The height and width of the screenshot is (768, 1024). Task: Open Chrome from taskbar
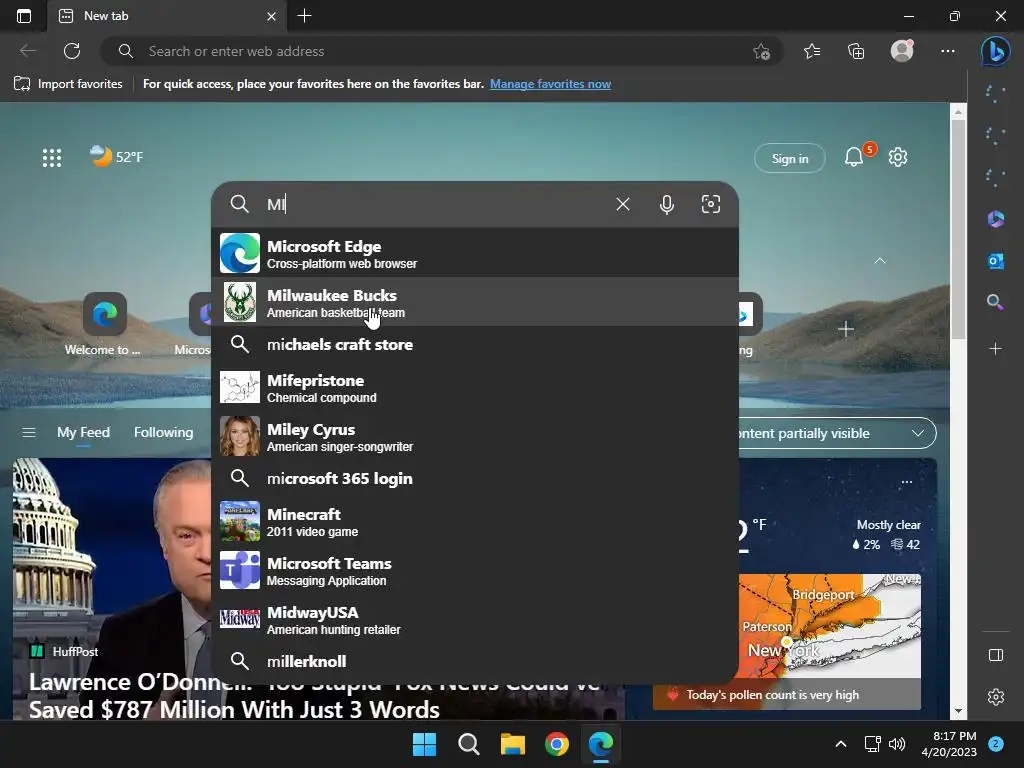pyautogui.click(x=556, y=744)
